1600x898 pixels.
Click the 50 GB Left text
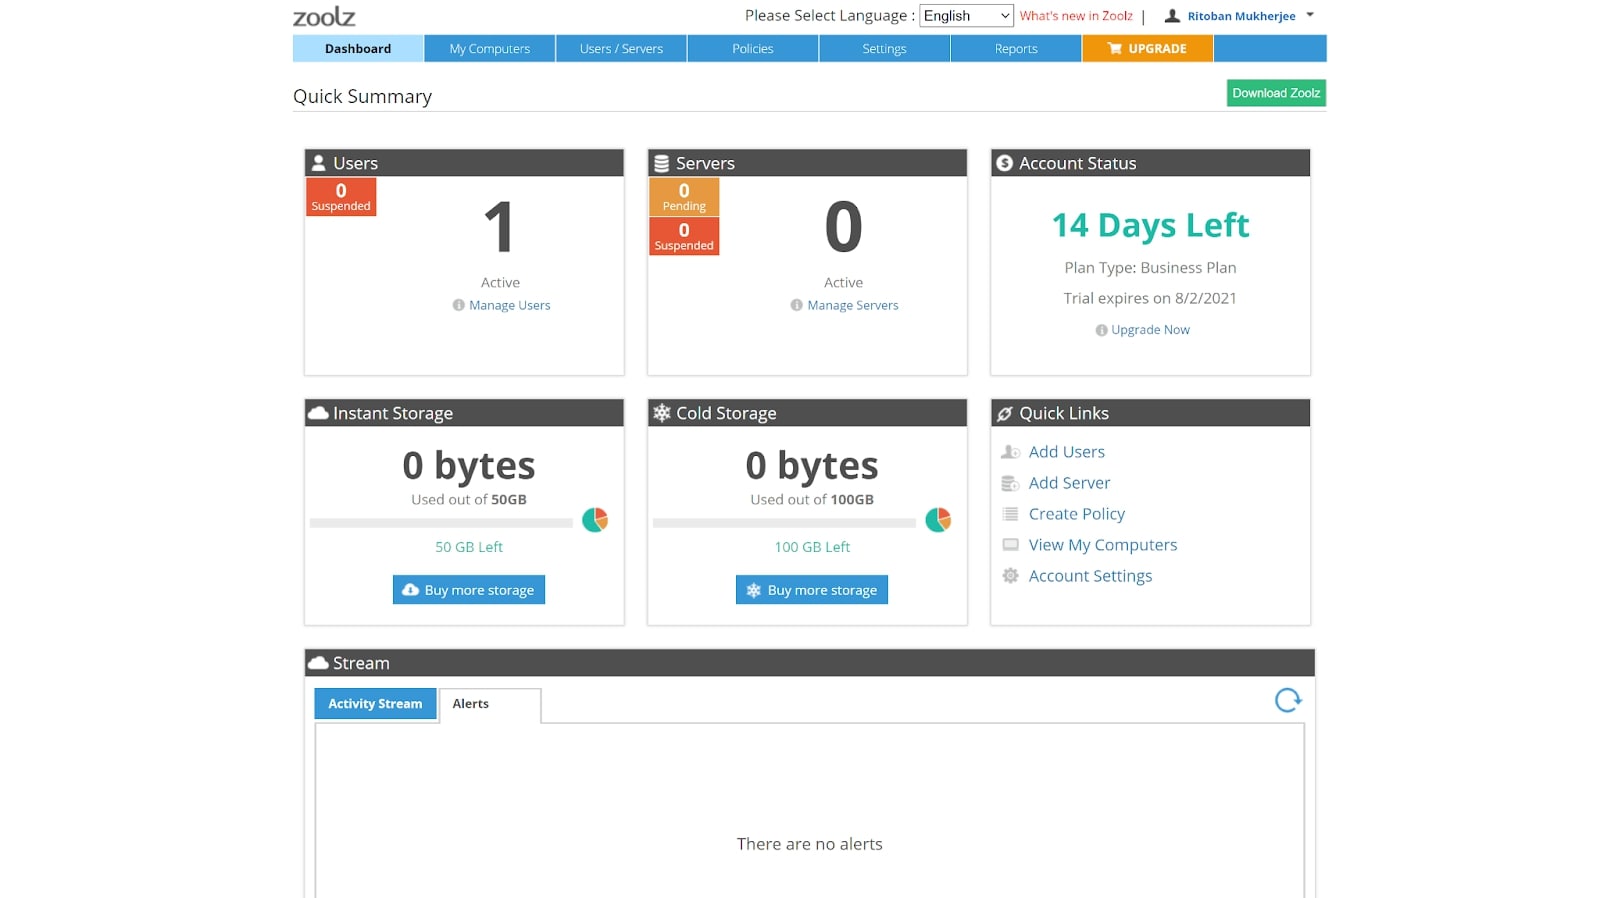point(469,547)
